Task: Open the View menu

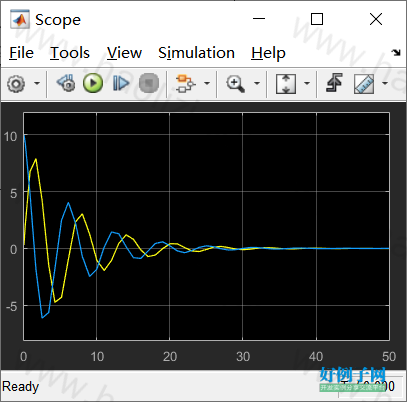Action: pos(124,53)
